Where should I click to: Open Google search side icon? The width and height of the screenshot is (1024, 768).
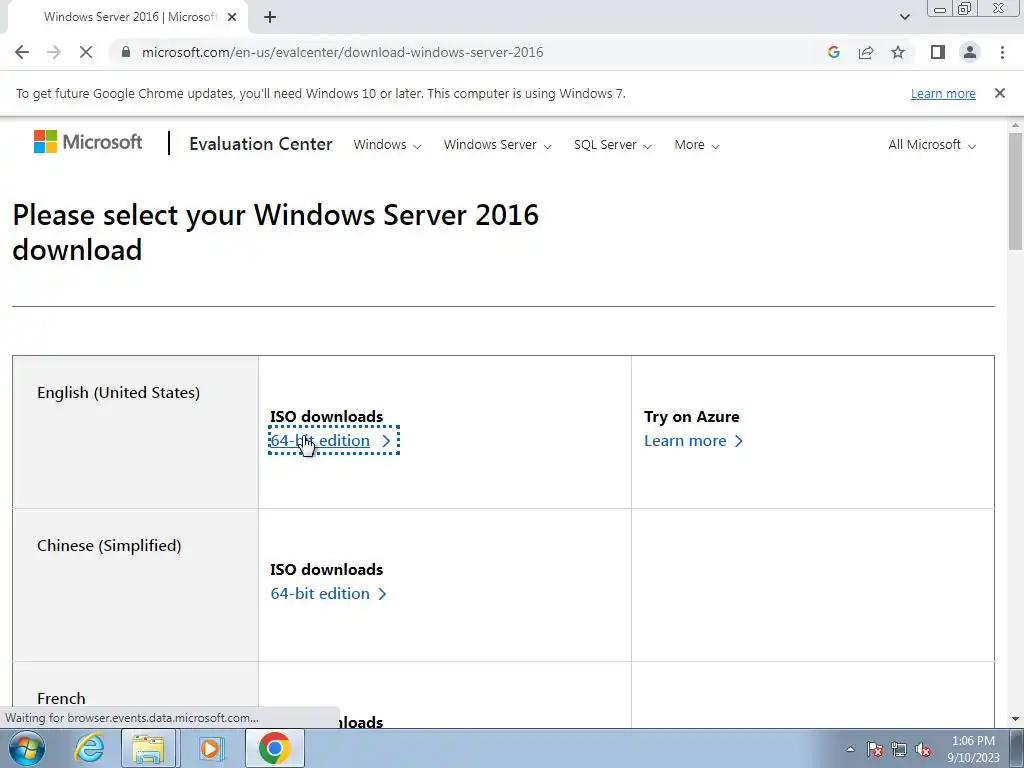[833, 52]
